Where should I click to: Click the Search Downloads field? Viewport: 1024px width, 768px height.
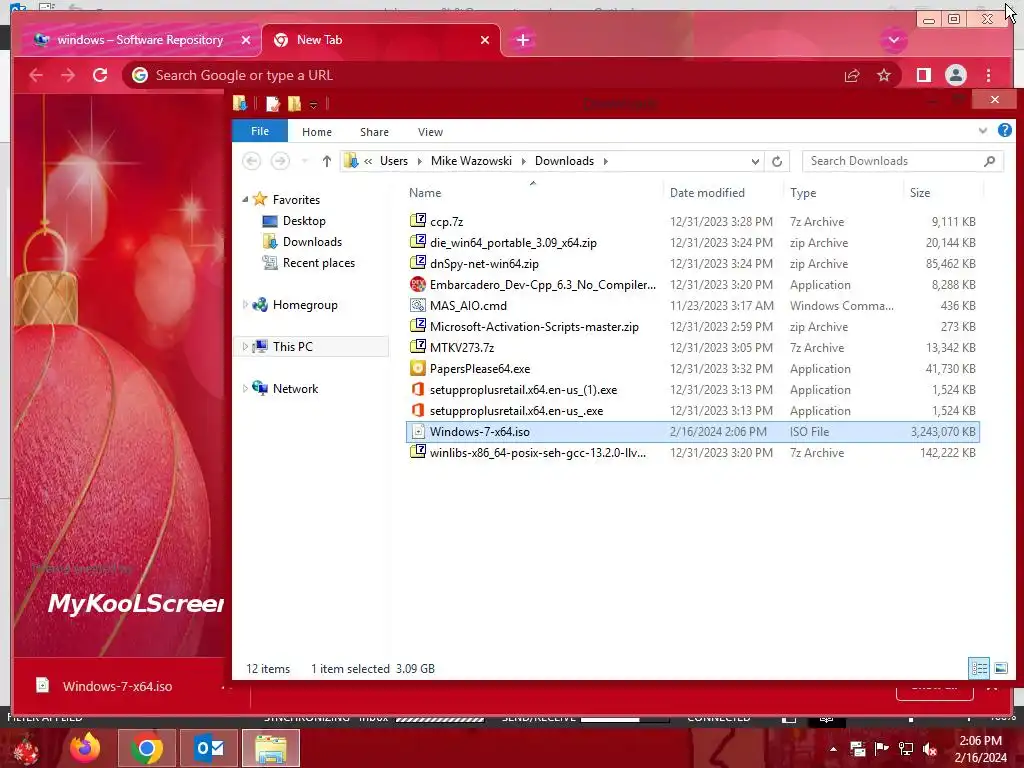point(903,161)
